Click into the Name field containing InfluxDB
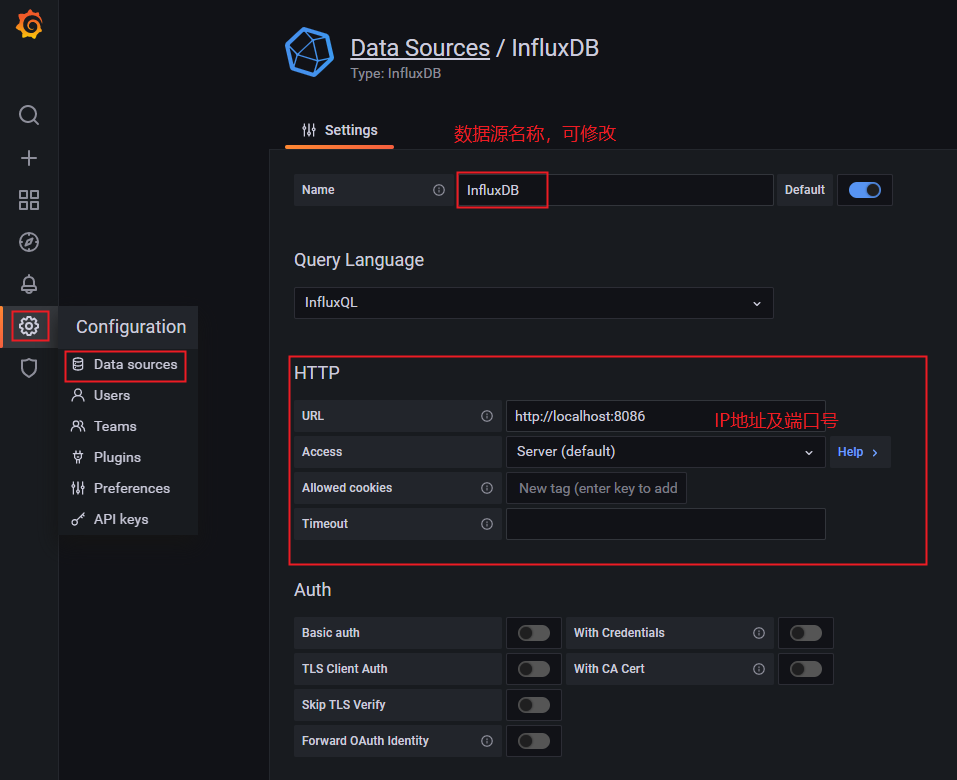Screen dimensions: 957x780 (x=615, y=190)
